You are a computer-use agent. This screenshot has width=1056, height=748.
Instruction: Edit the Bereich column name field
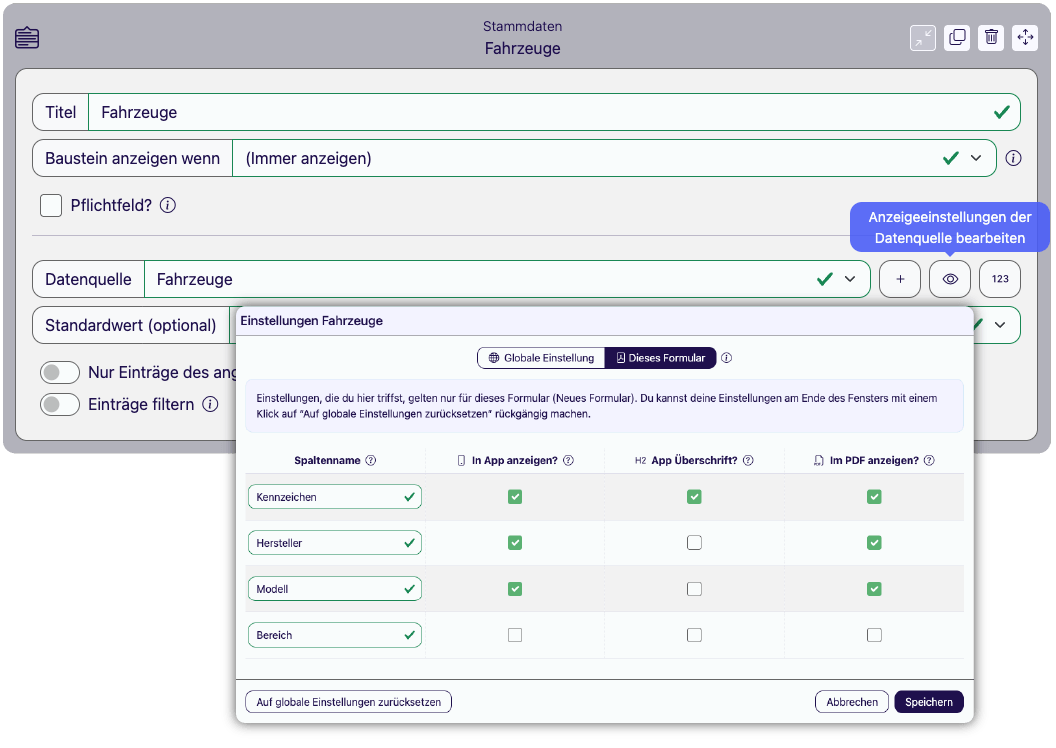pos(335,635)
